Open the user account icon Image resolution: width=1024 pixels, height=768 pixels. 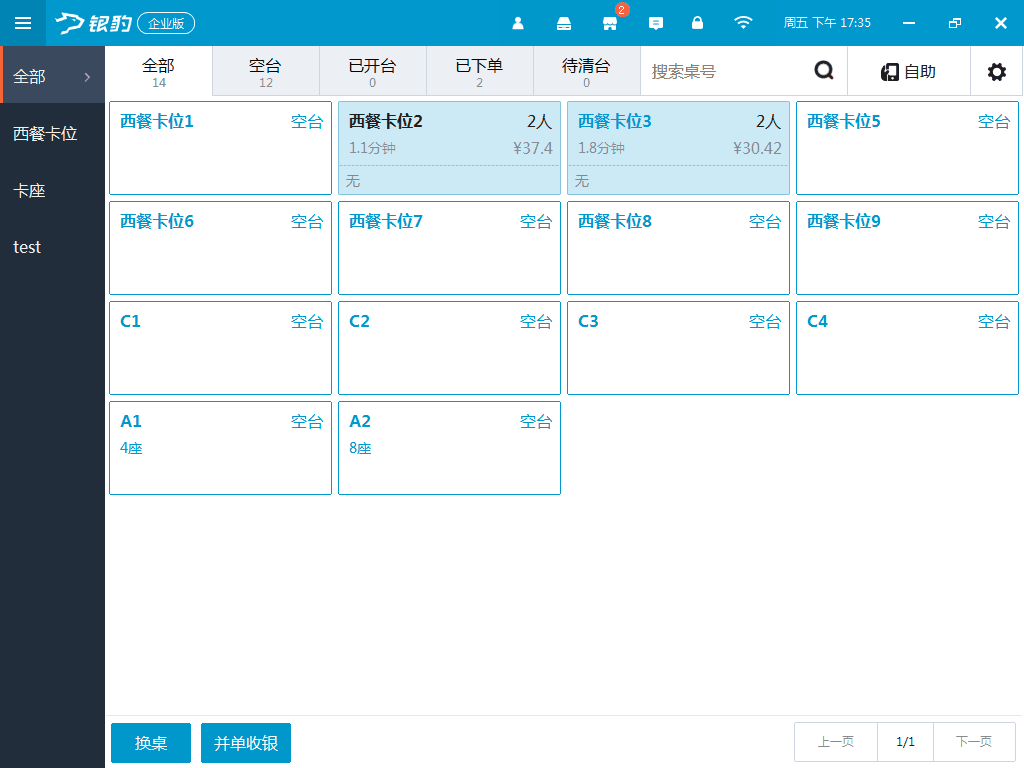tap(518, 24)
